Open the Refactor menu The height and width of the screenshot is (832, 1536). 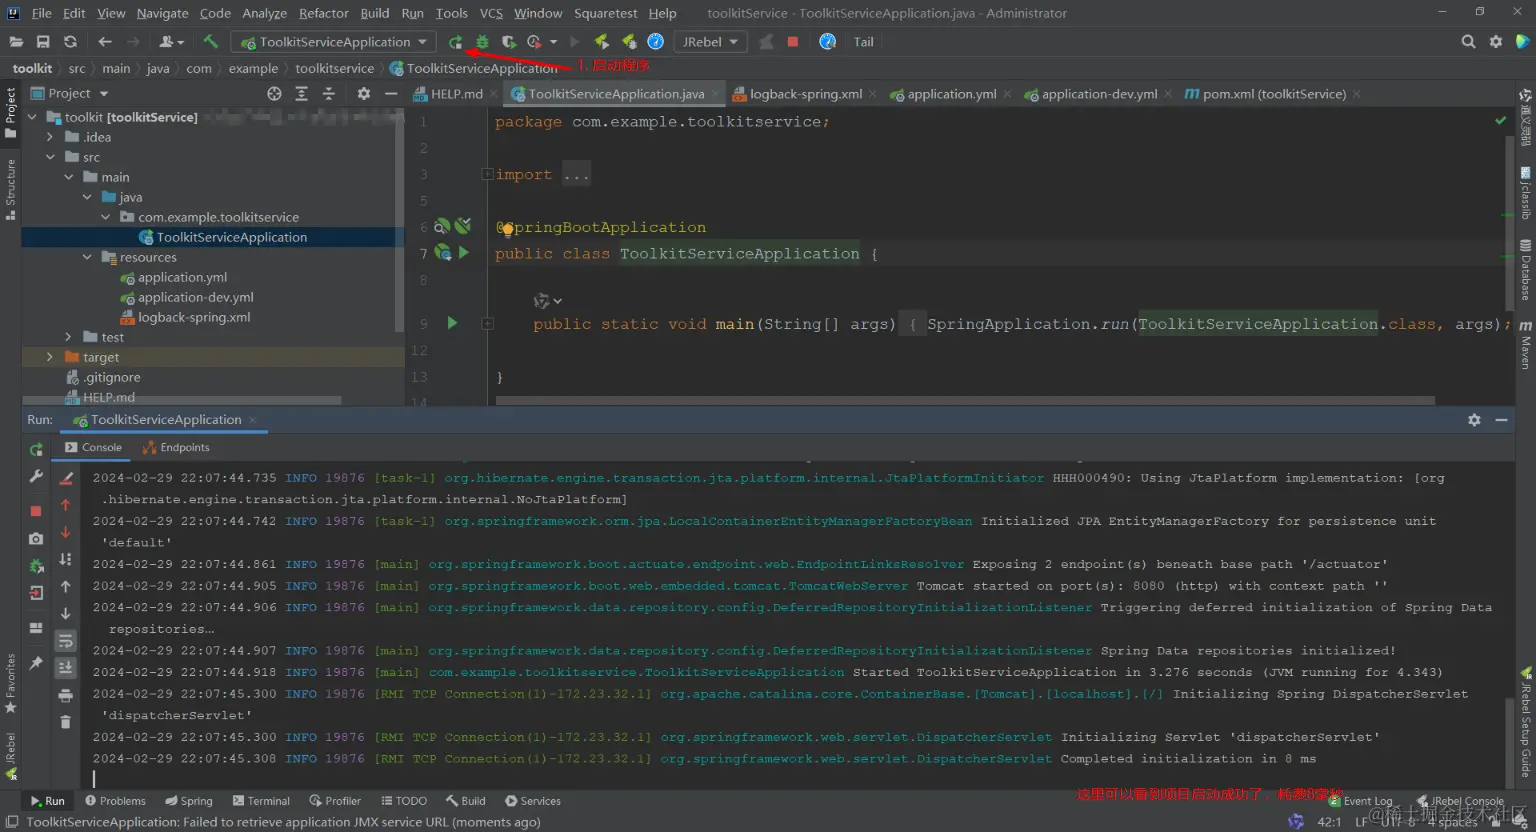323,13
